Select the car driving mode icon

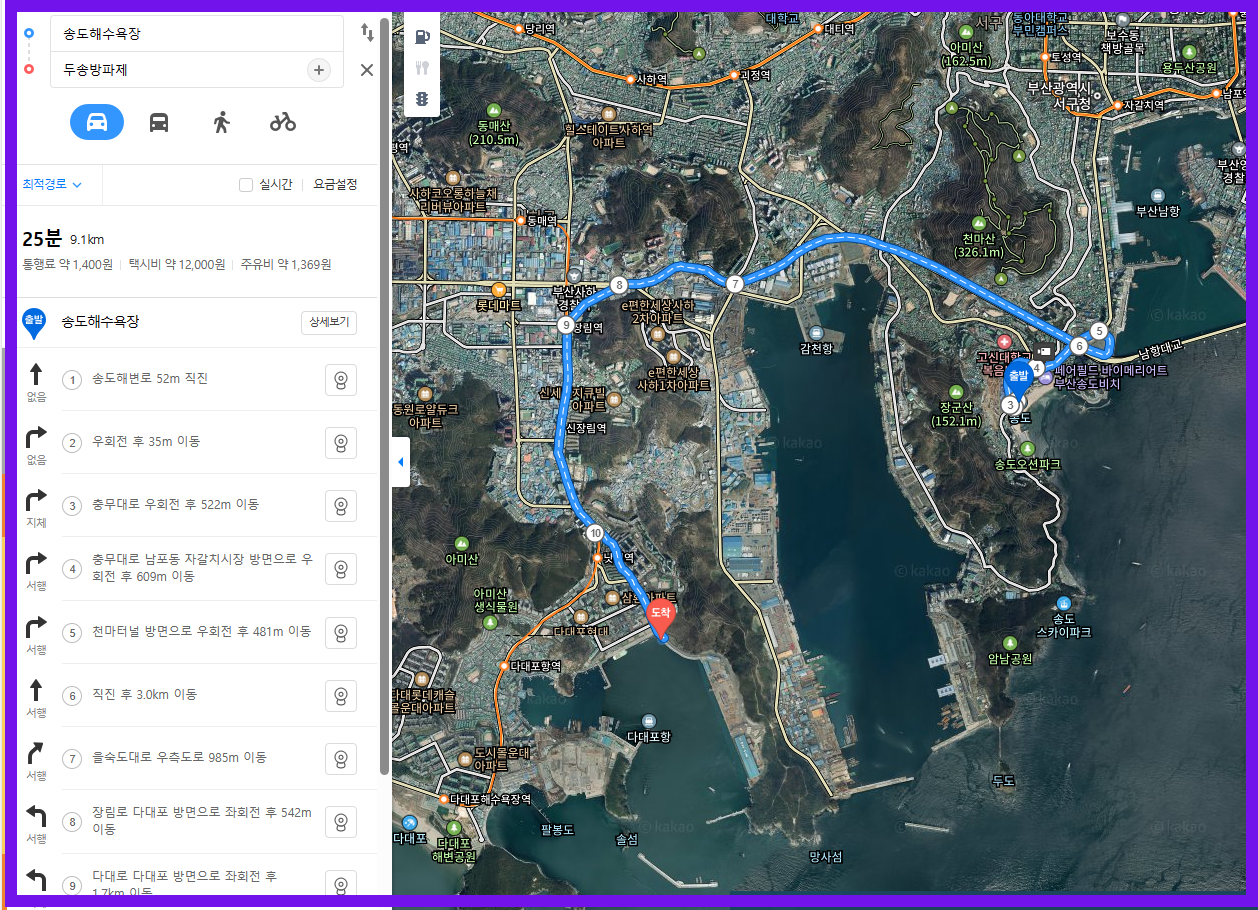[97, 122]
